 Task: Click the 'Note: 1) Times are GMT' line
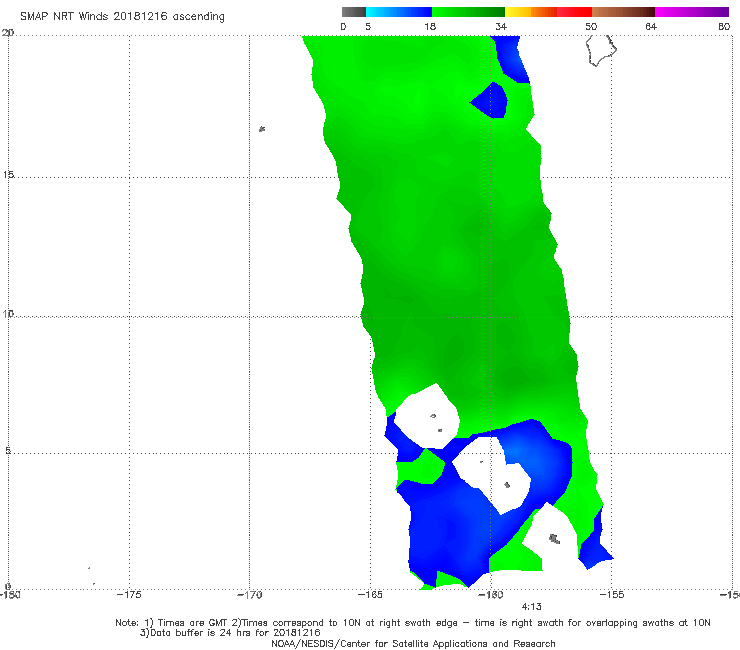pos(413,623)
